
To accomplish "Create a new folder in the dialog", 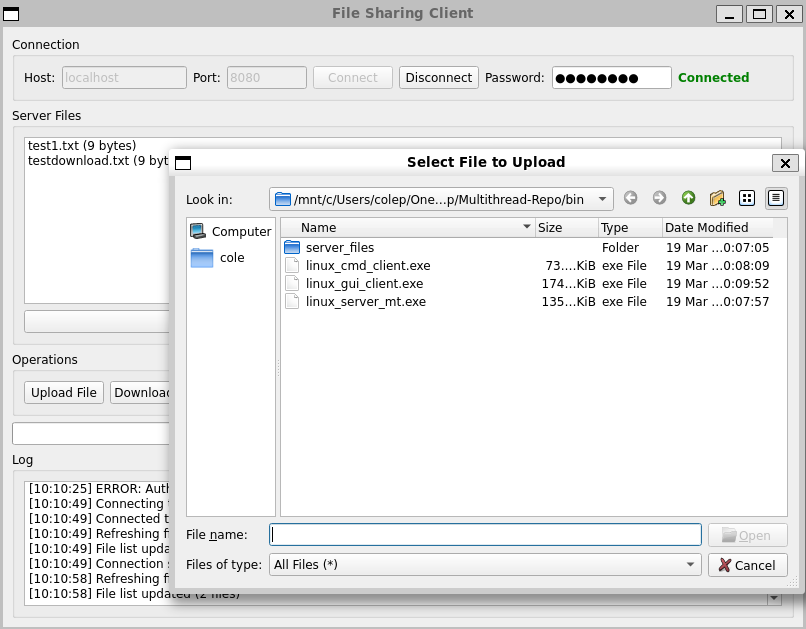I will [x=717, y=198].
